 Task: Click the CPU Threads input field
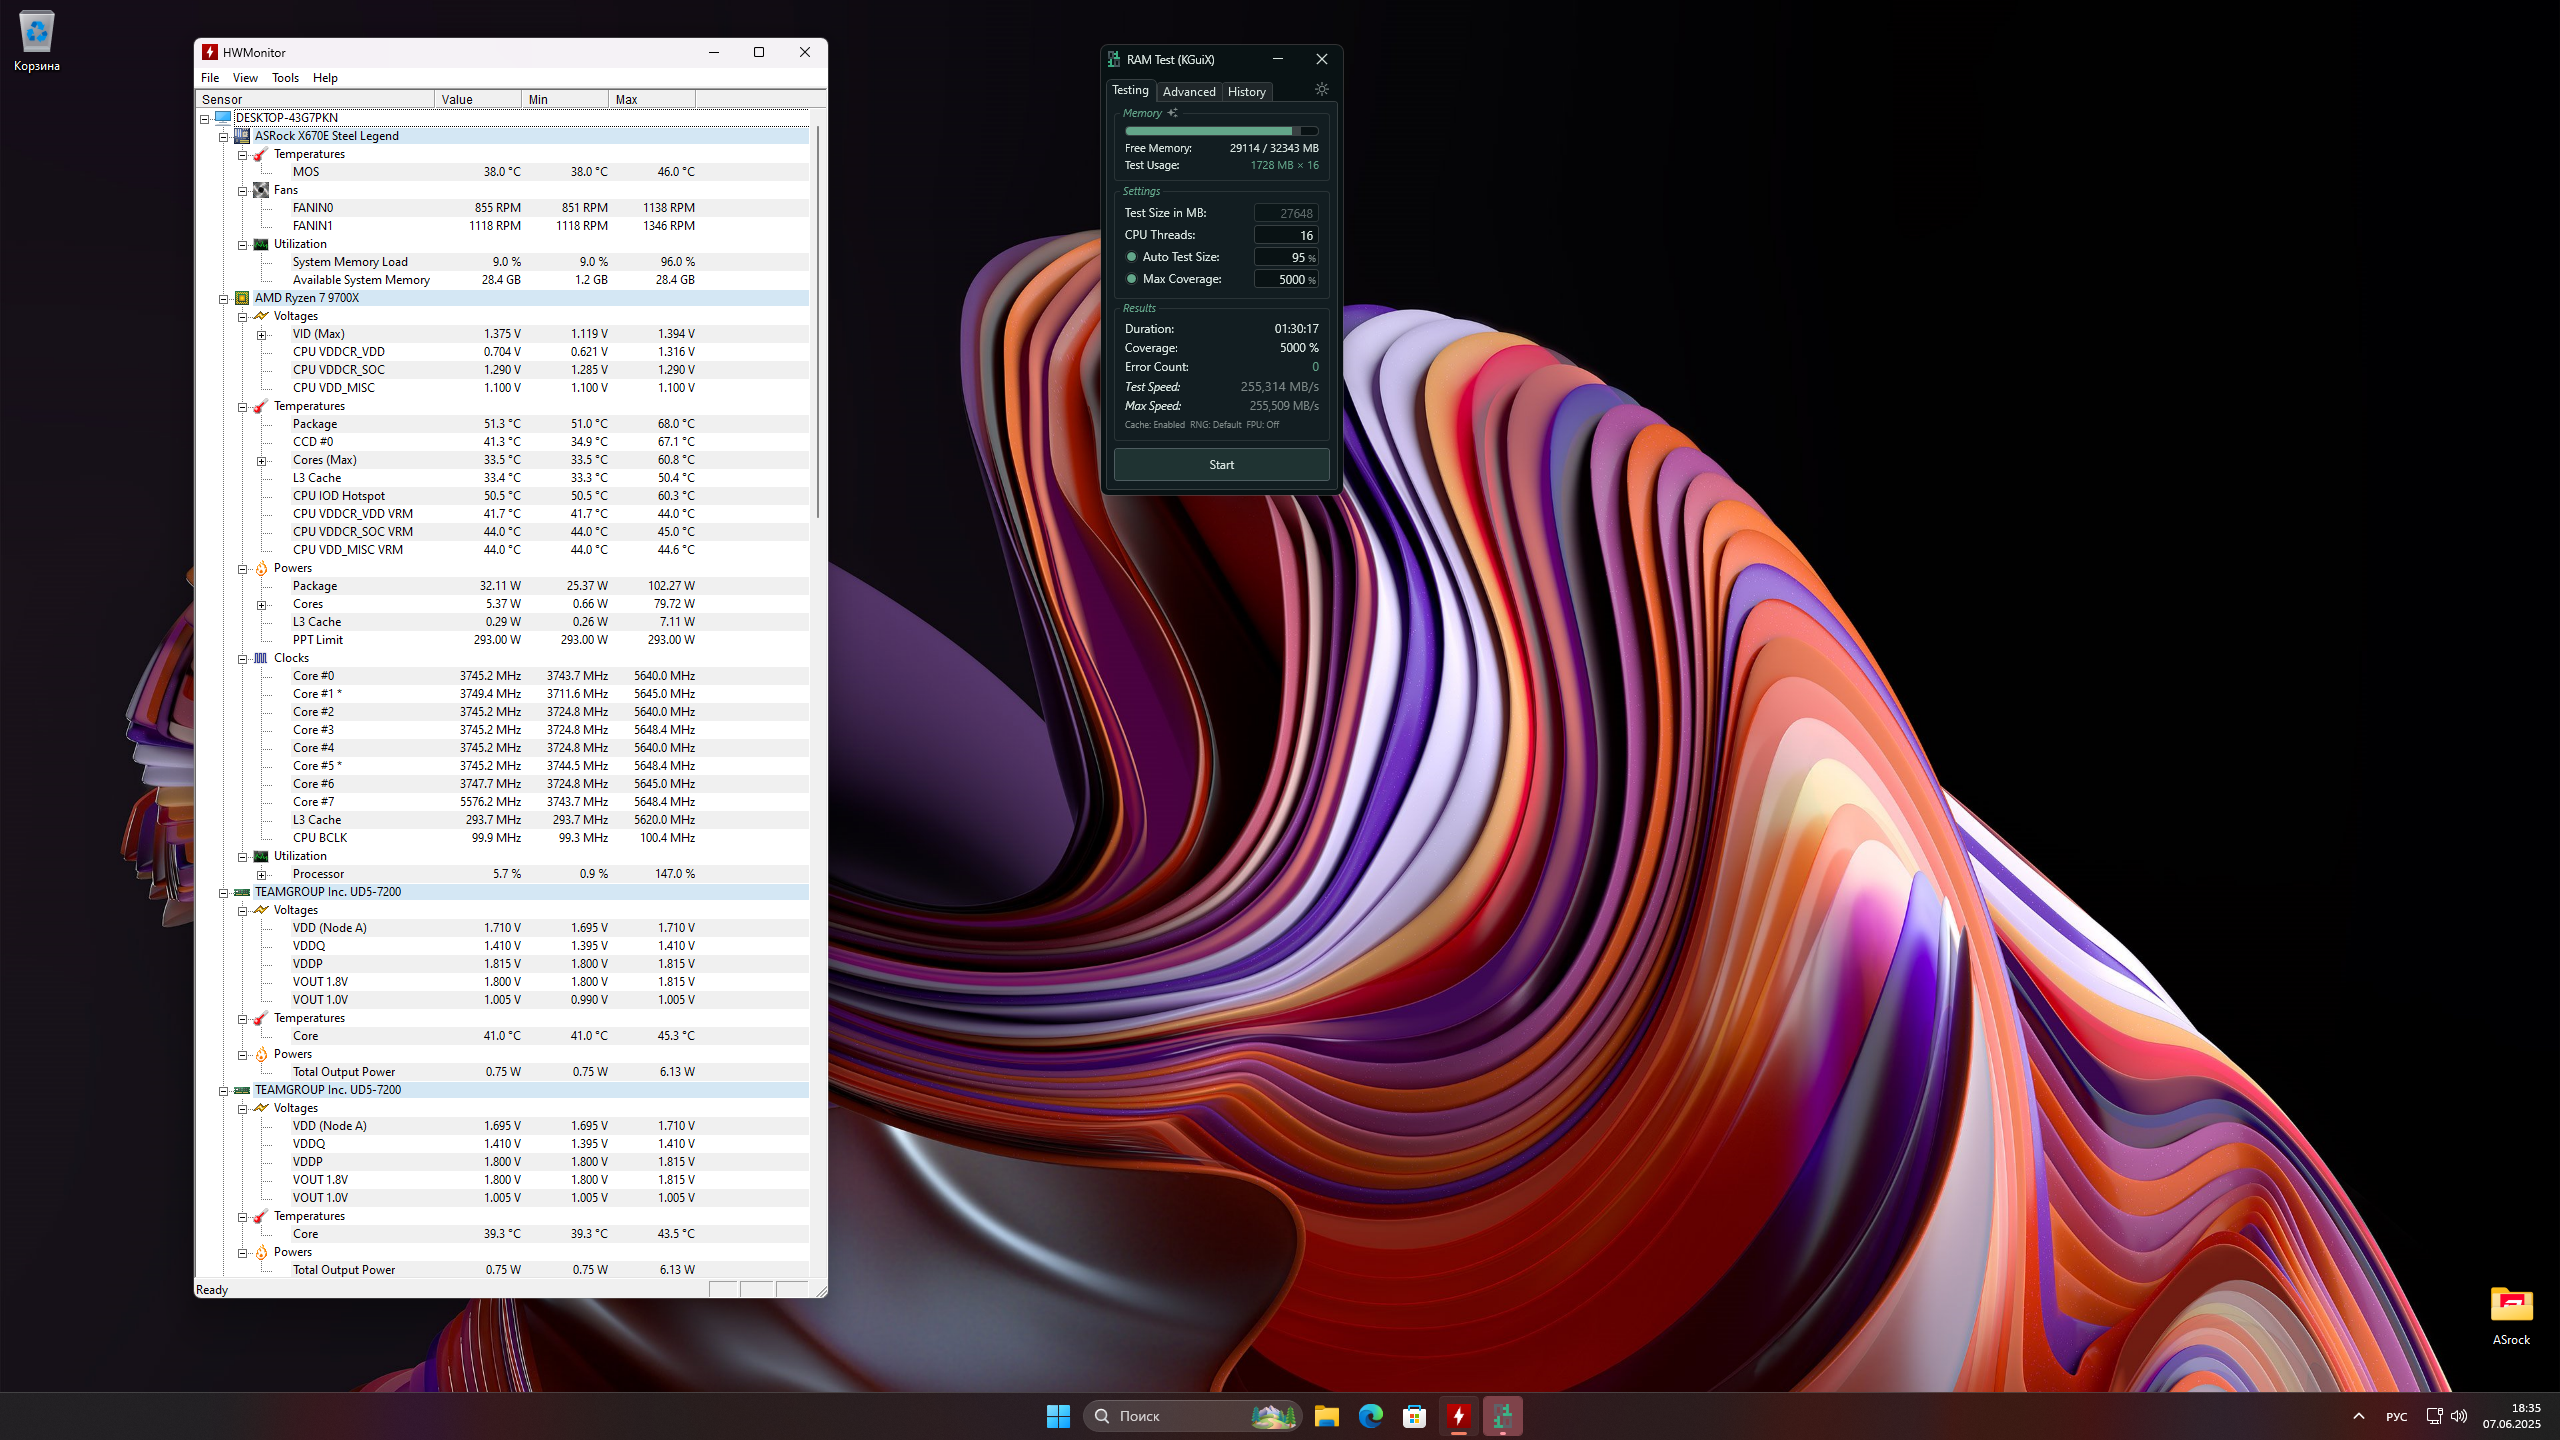click(x=1285, y=235)
